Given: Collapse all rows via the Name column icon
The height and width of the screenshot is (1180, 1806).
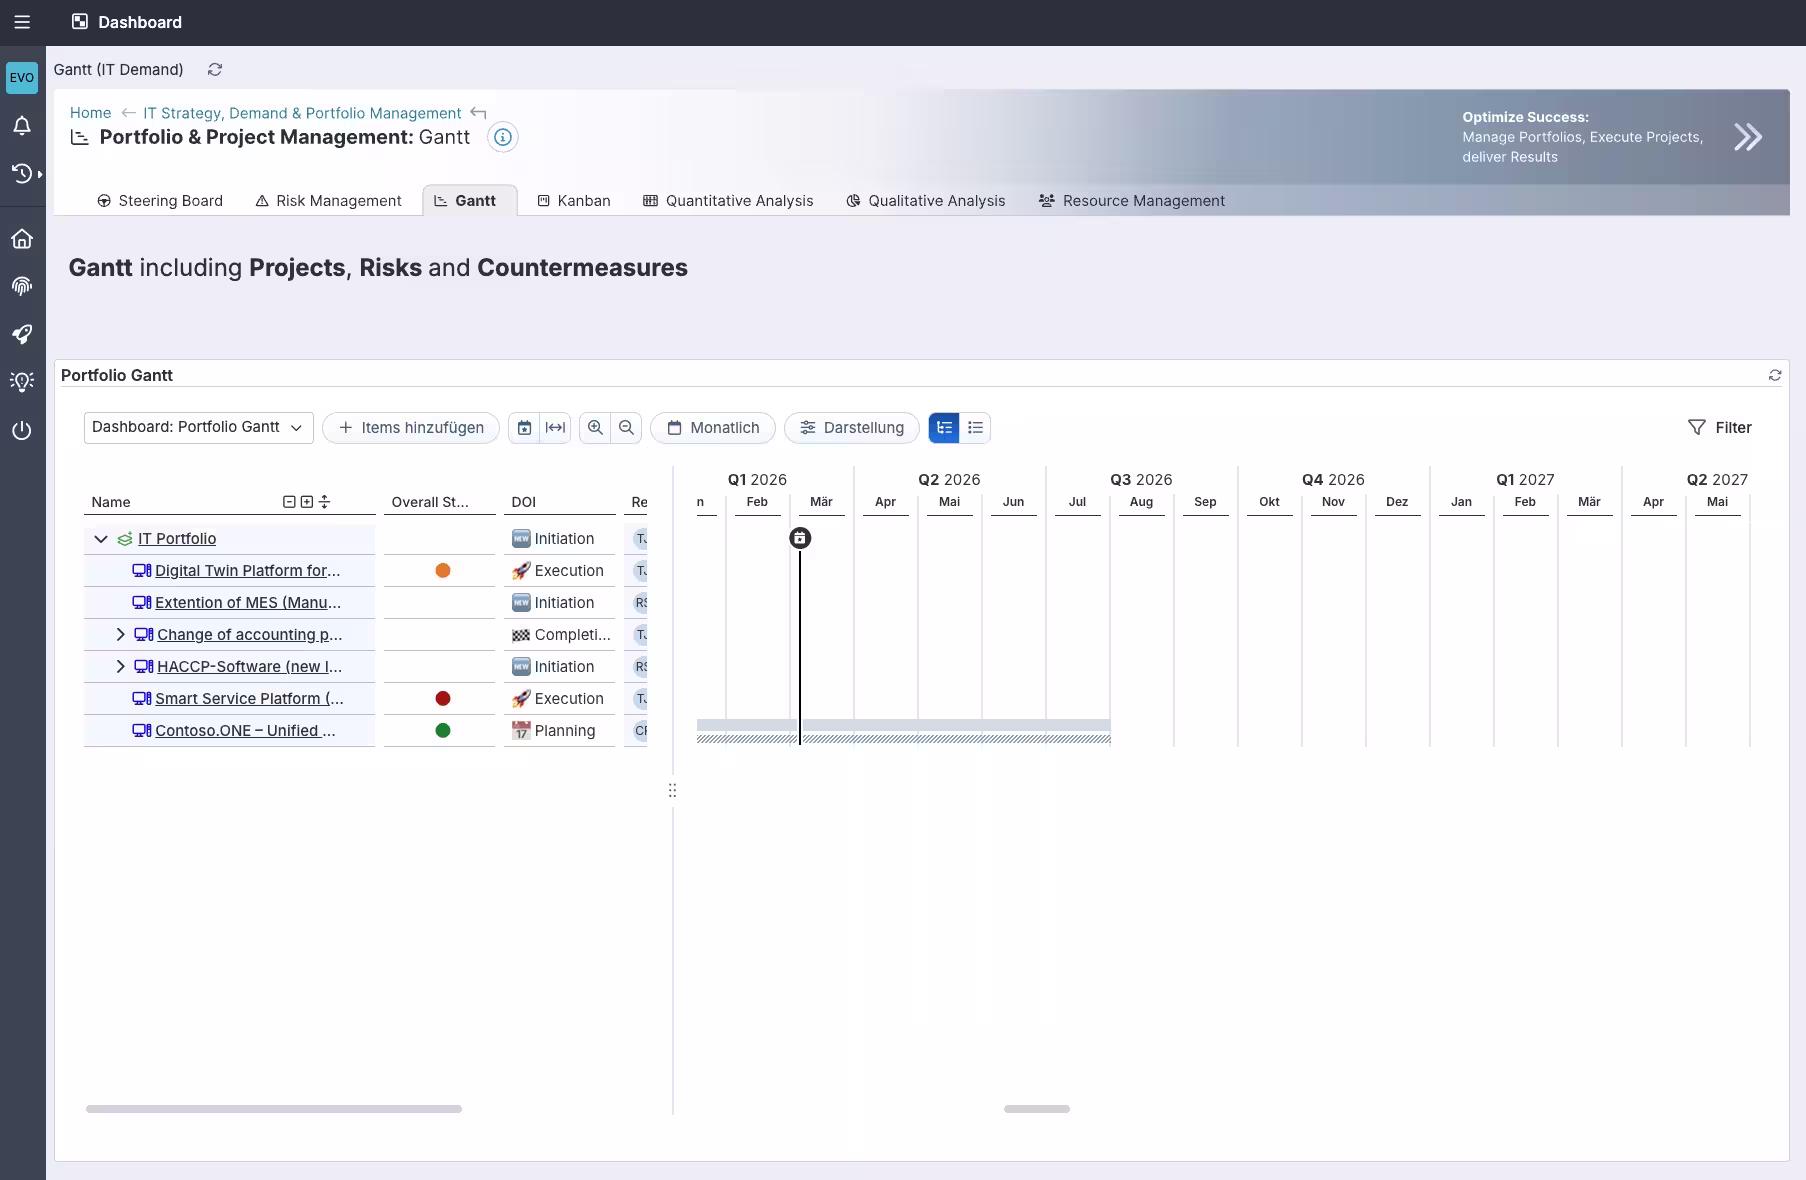Looking at the screenshot, I should [x=288, y=501].
